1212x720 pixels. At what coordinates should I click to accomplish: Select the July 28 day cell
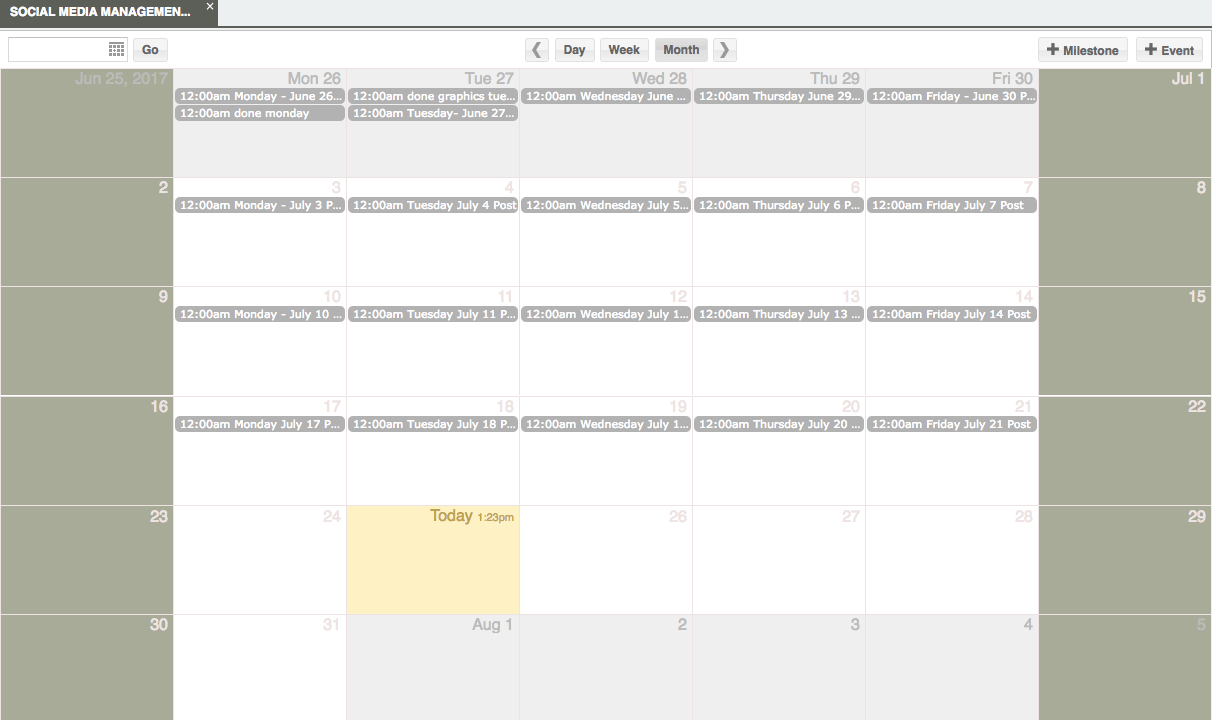pos(952,560)
